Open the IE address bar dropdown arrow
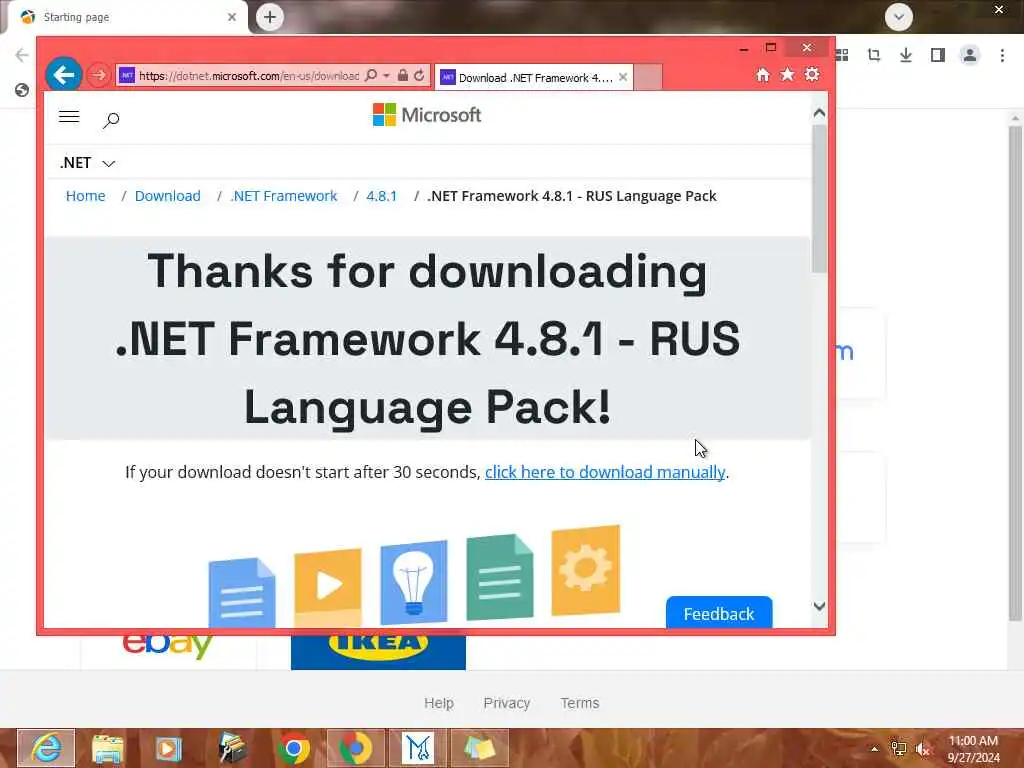The image size is (1024, 768). tap(387, 76)
